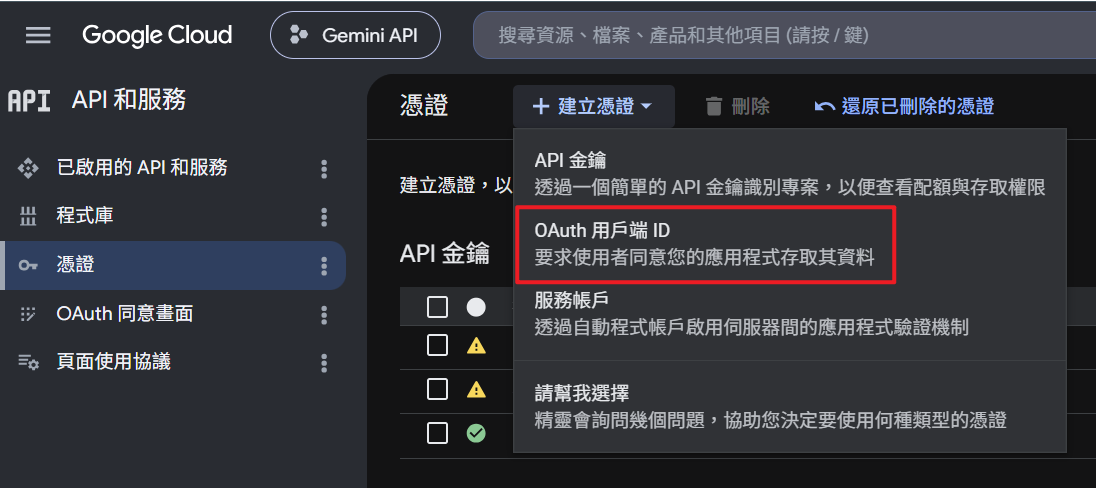Open the more options for 頁面使用協議
The height and width of the screenshot is (488, 1096).
coord(324,363)
